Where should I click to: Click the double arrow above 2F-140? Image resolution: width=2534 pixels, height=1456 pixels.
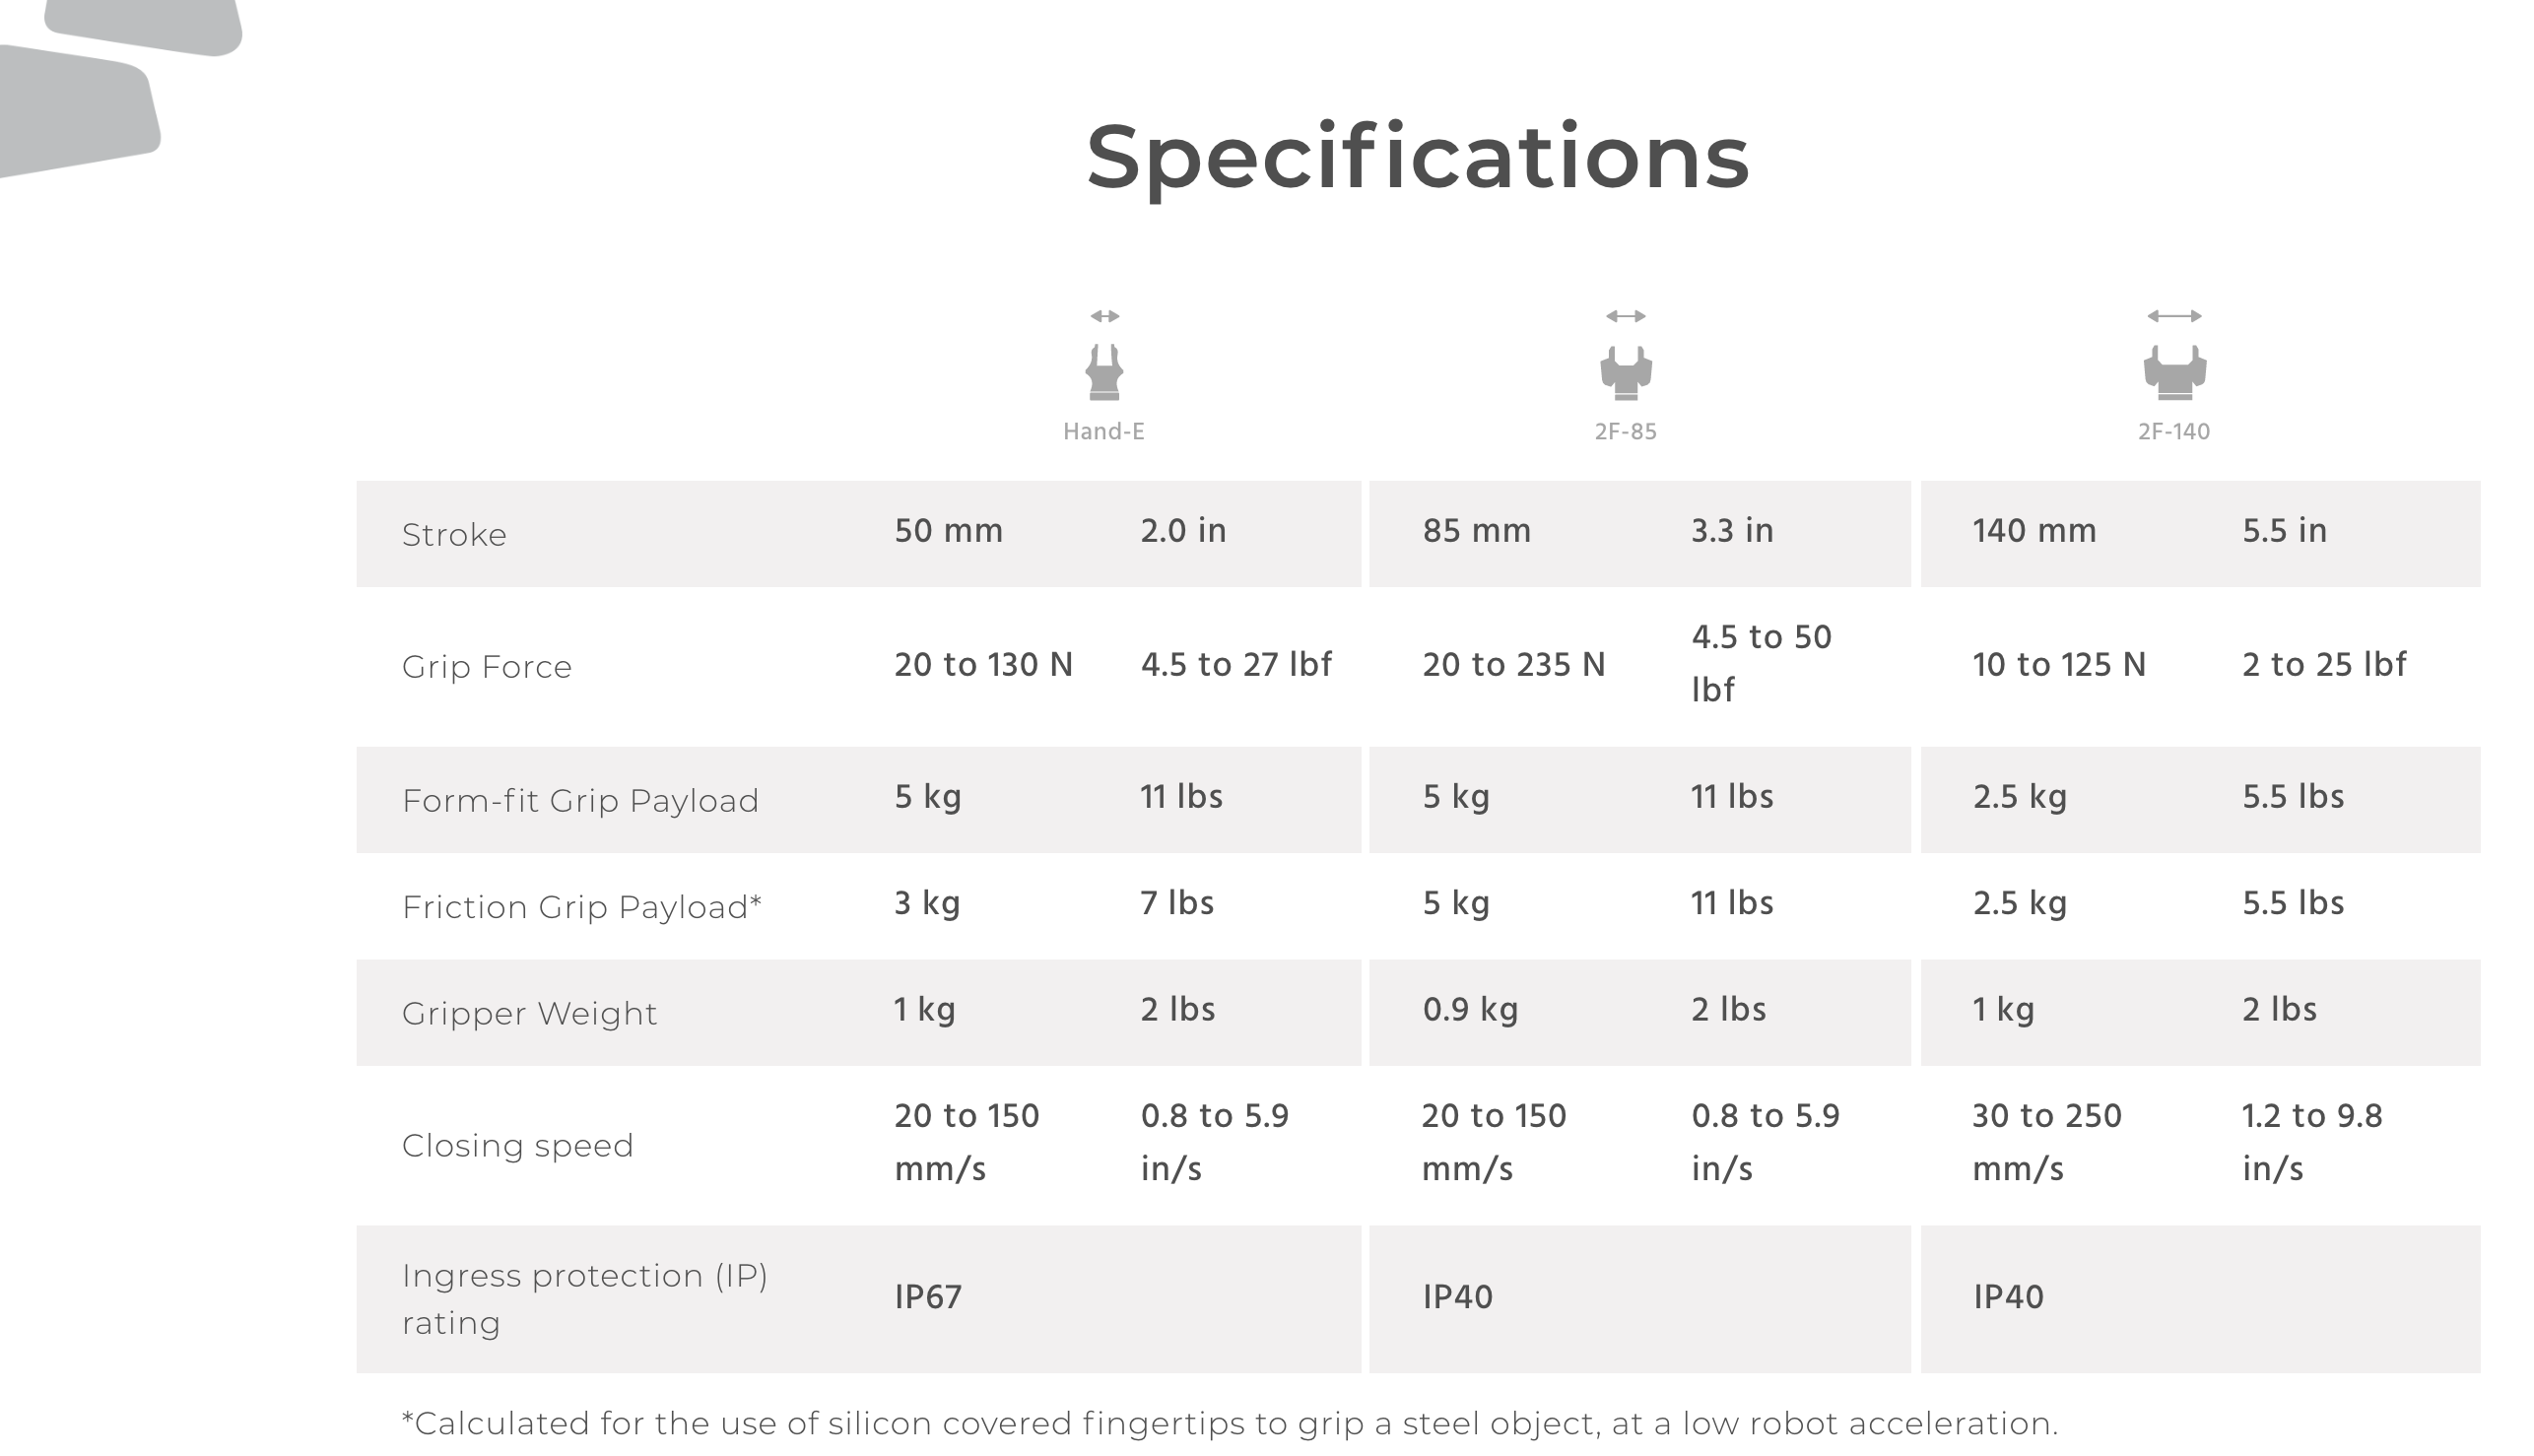(2174, 316)
